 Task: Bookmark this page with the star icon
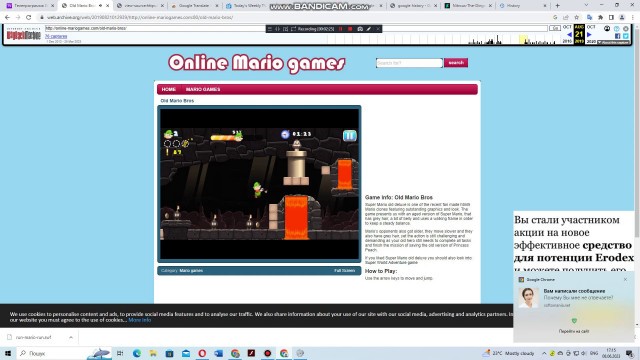(x=576, y=17)
